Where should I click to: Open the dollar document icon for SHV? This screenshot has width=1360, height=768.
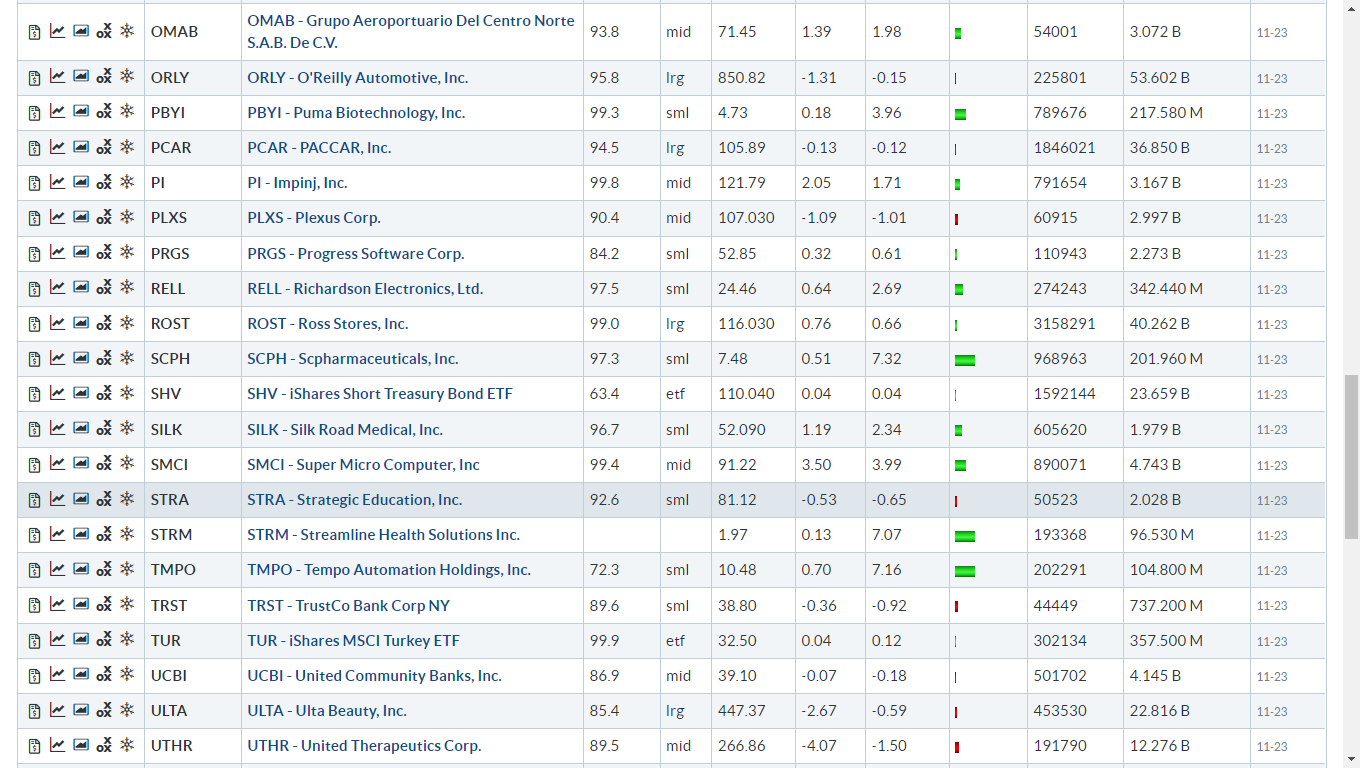tap(34, 394)
